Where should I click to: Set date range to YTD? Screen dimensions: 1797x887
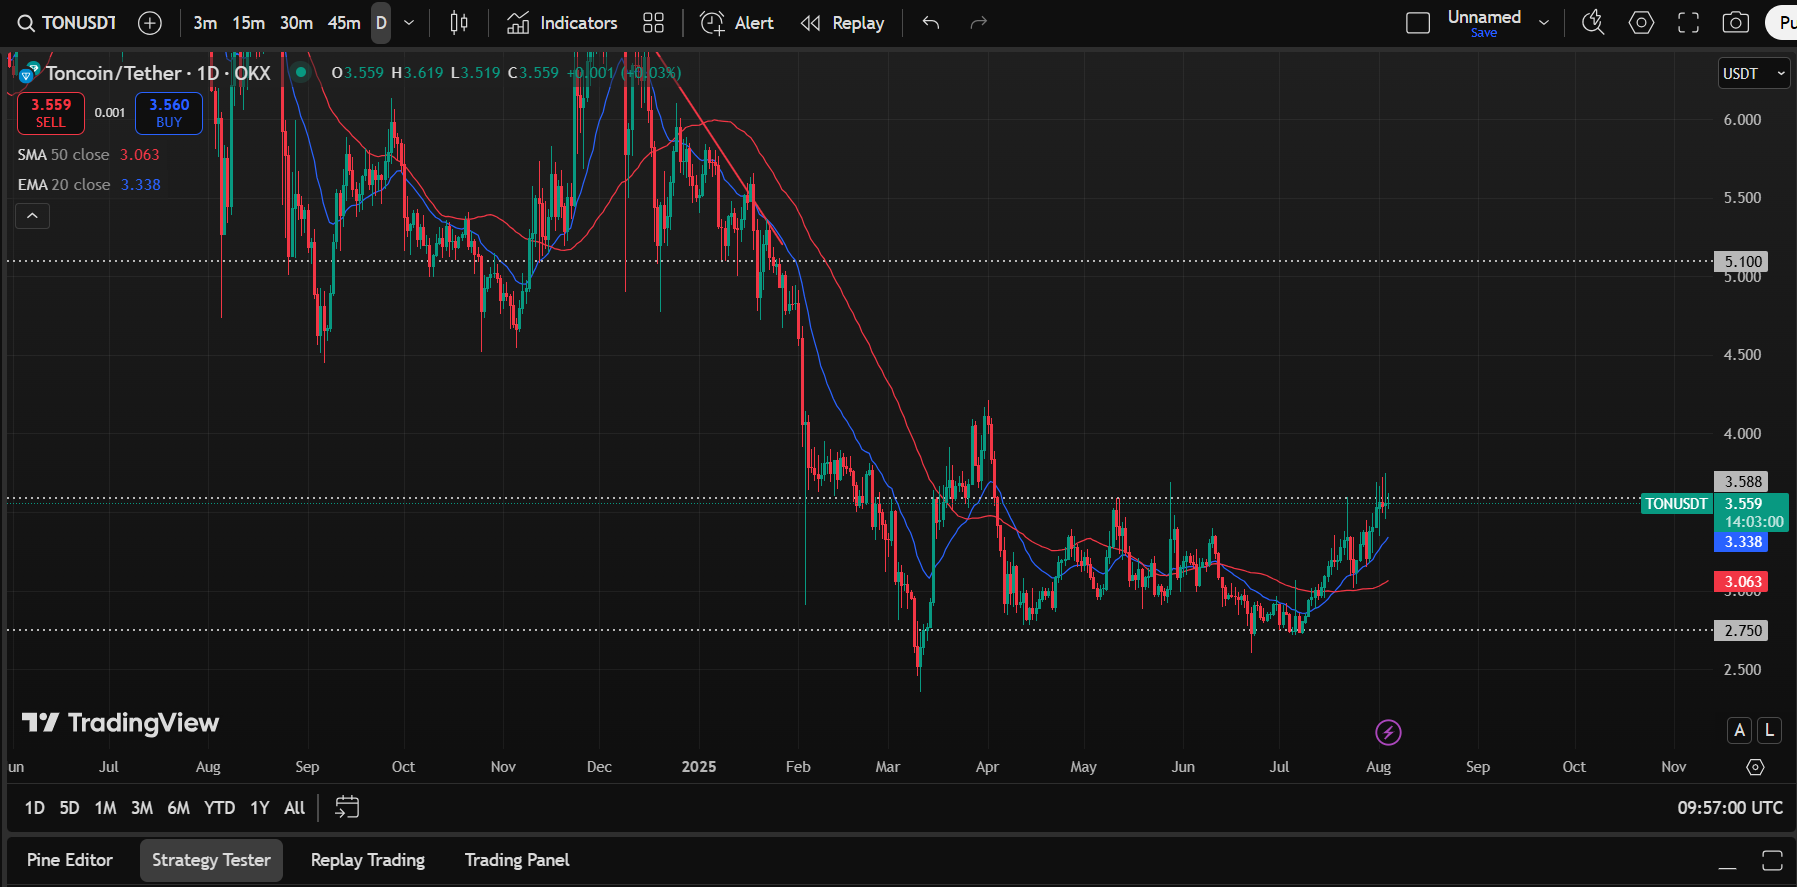220,808
